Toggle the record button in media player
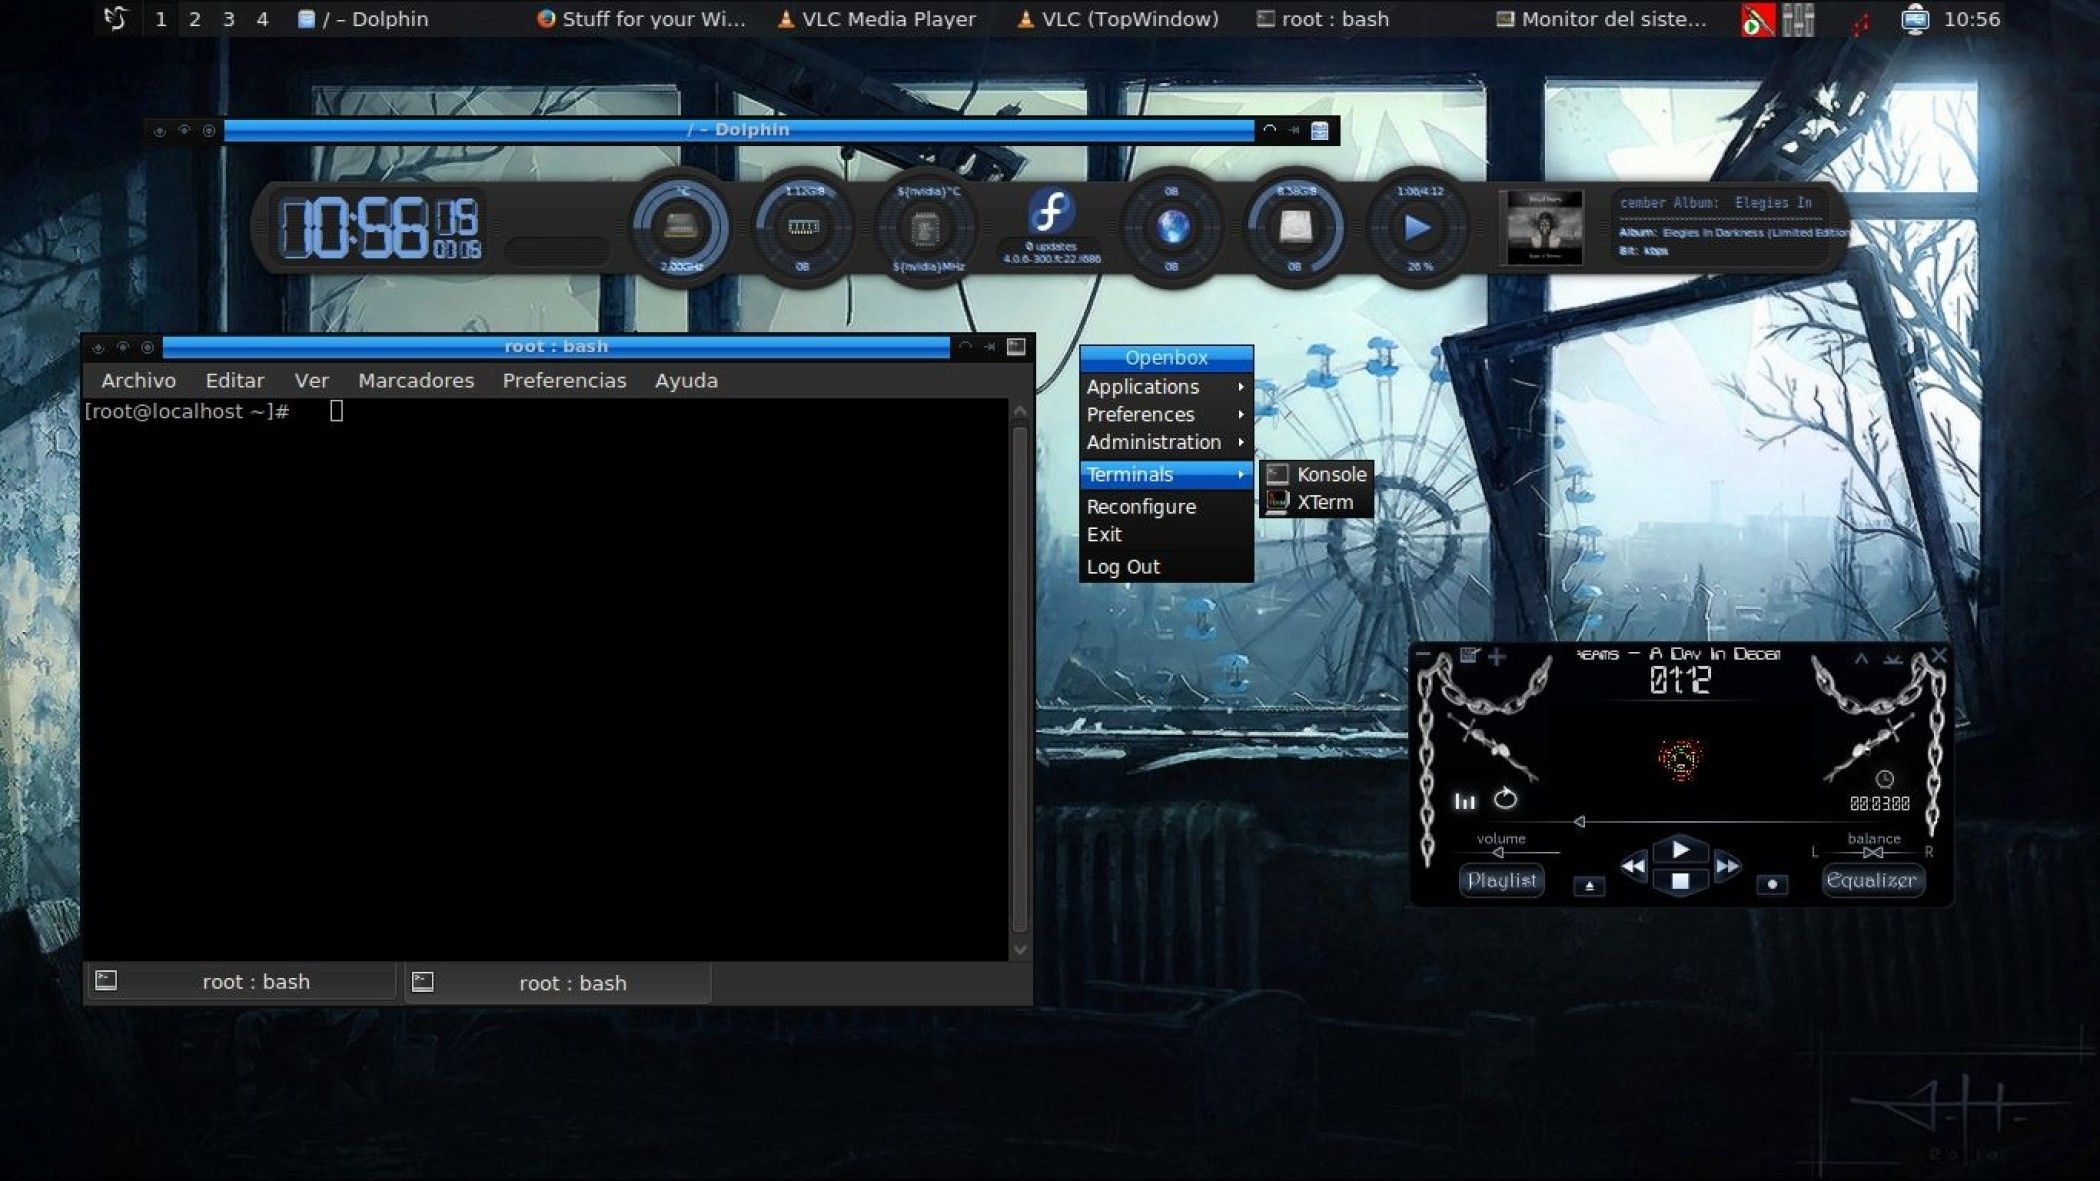The width and height of the screenshot is (2100, 1181). pos(1772,884)
